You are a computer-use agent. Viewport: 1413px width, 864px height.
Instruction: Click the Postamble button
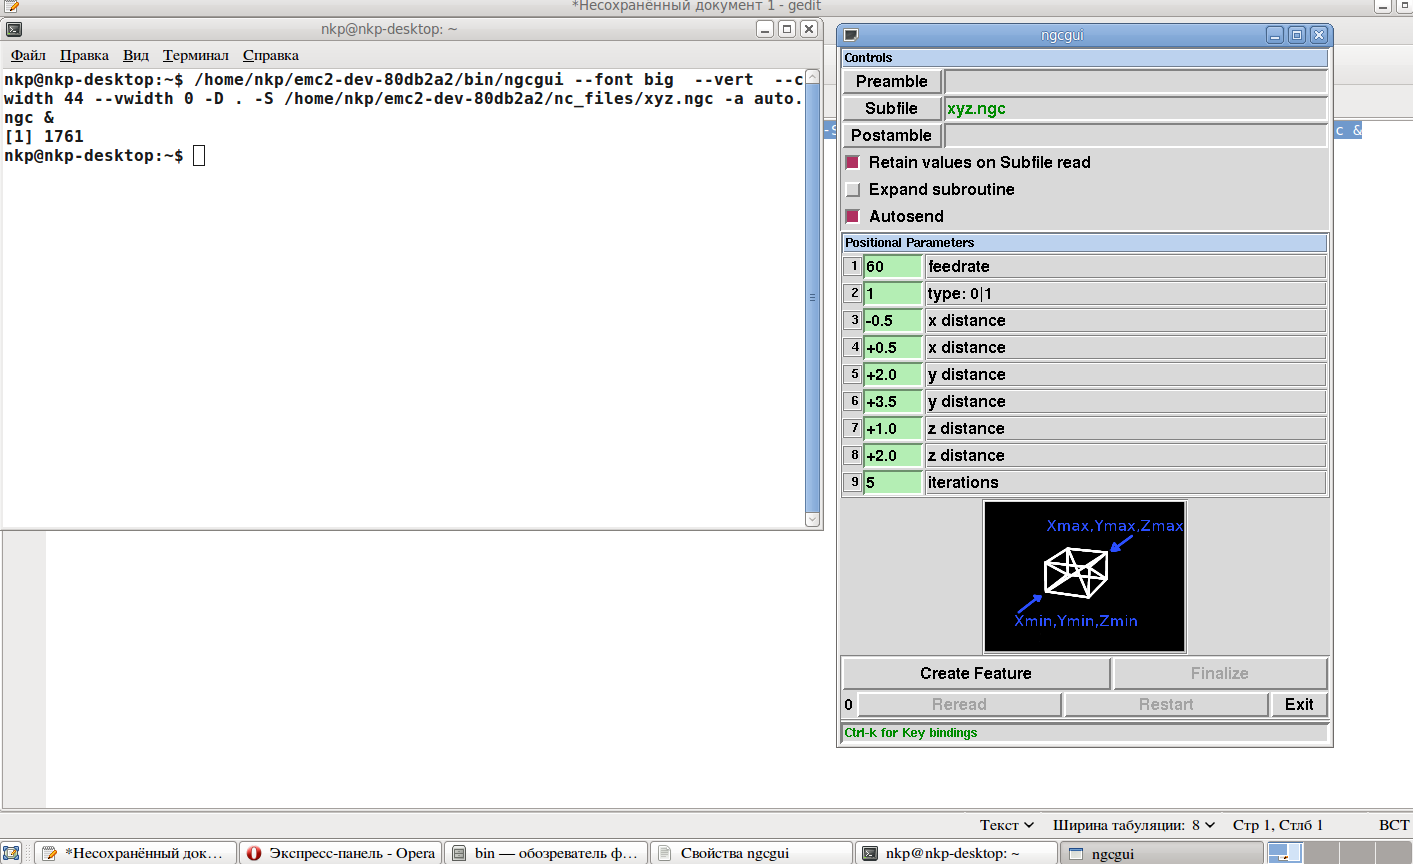[891, 135]
